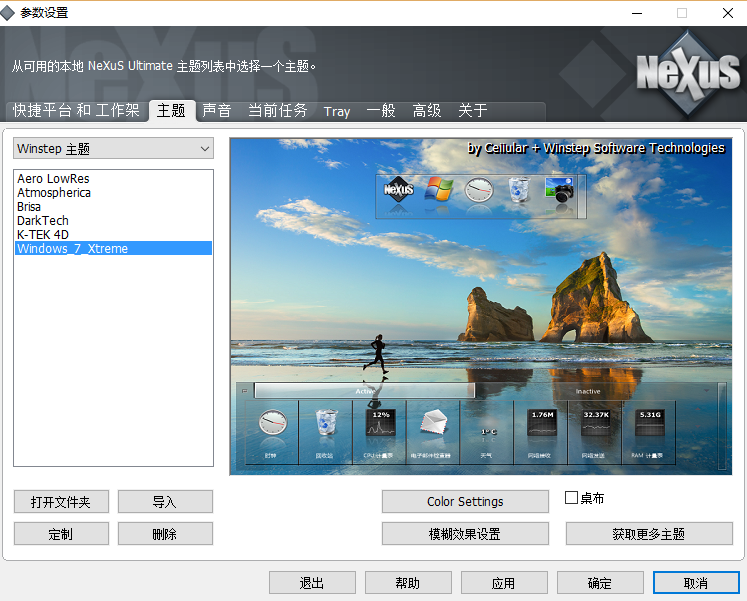
Task: Click the 退出 button
Action: tap(312, 583)
